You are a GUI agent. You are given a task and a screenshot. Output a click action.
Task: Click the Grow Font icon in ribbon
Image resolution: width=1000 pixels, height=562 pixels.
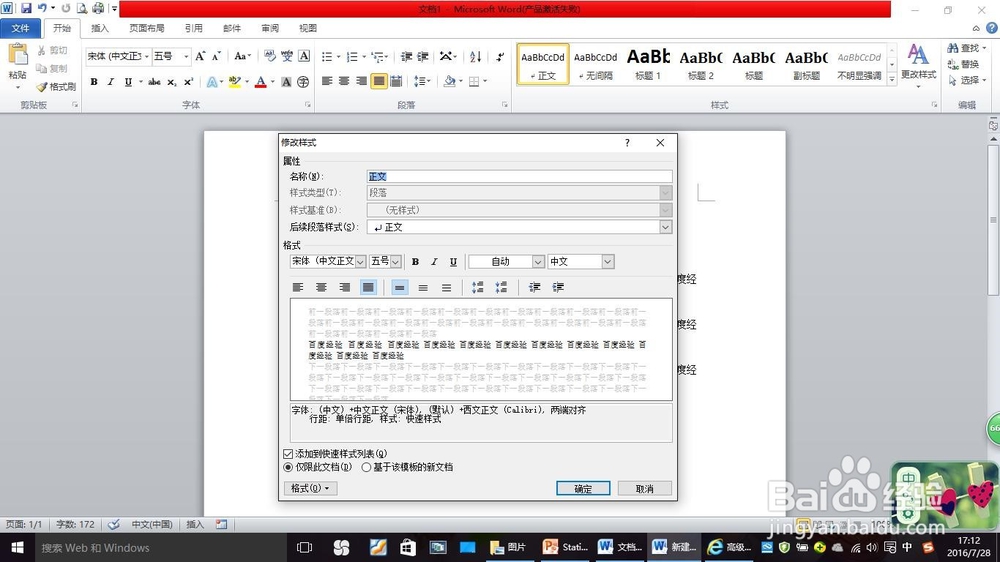(200, 56)
